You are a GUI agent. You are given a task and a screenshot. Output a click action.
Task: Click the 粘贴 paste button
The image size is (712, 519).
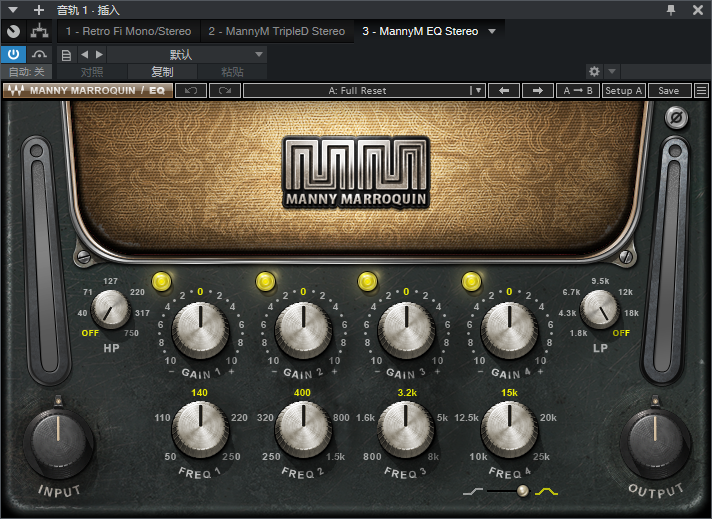[232, 72]
